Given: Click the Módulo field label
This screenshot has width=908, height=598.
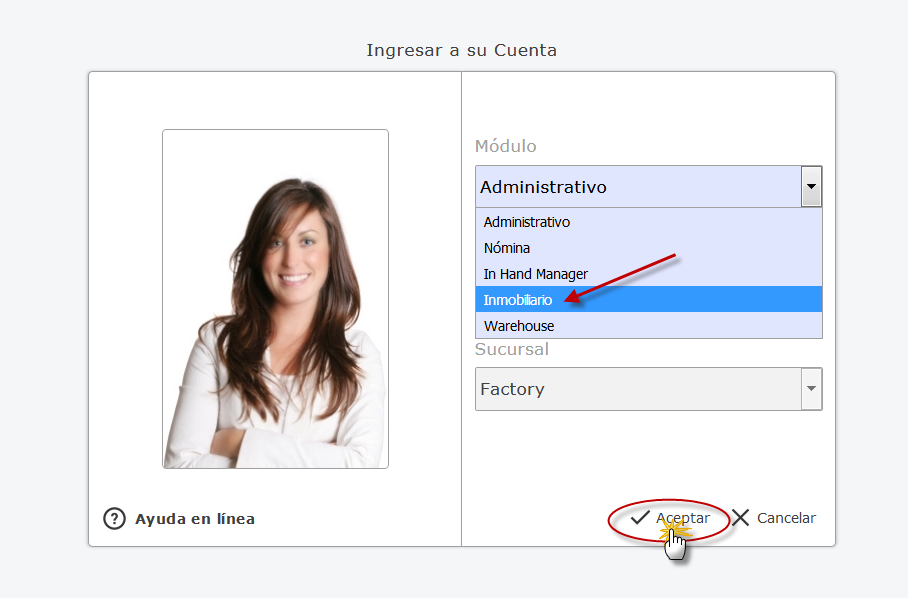Looking at the screenshot, I should point(506,146).
